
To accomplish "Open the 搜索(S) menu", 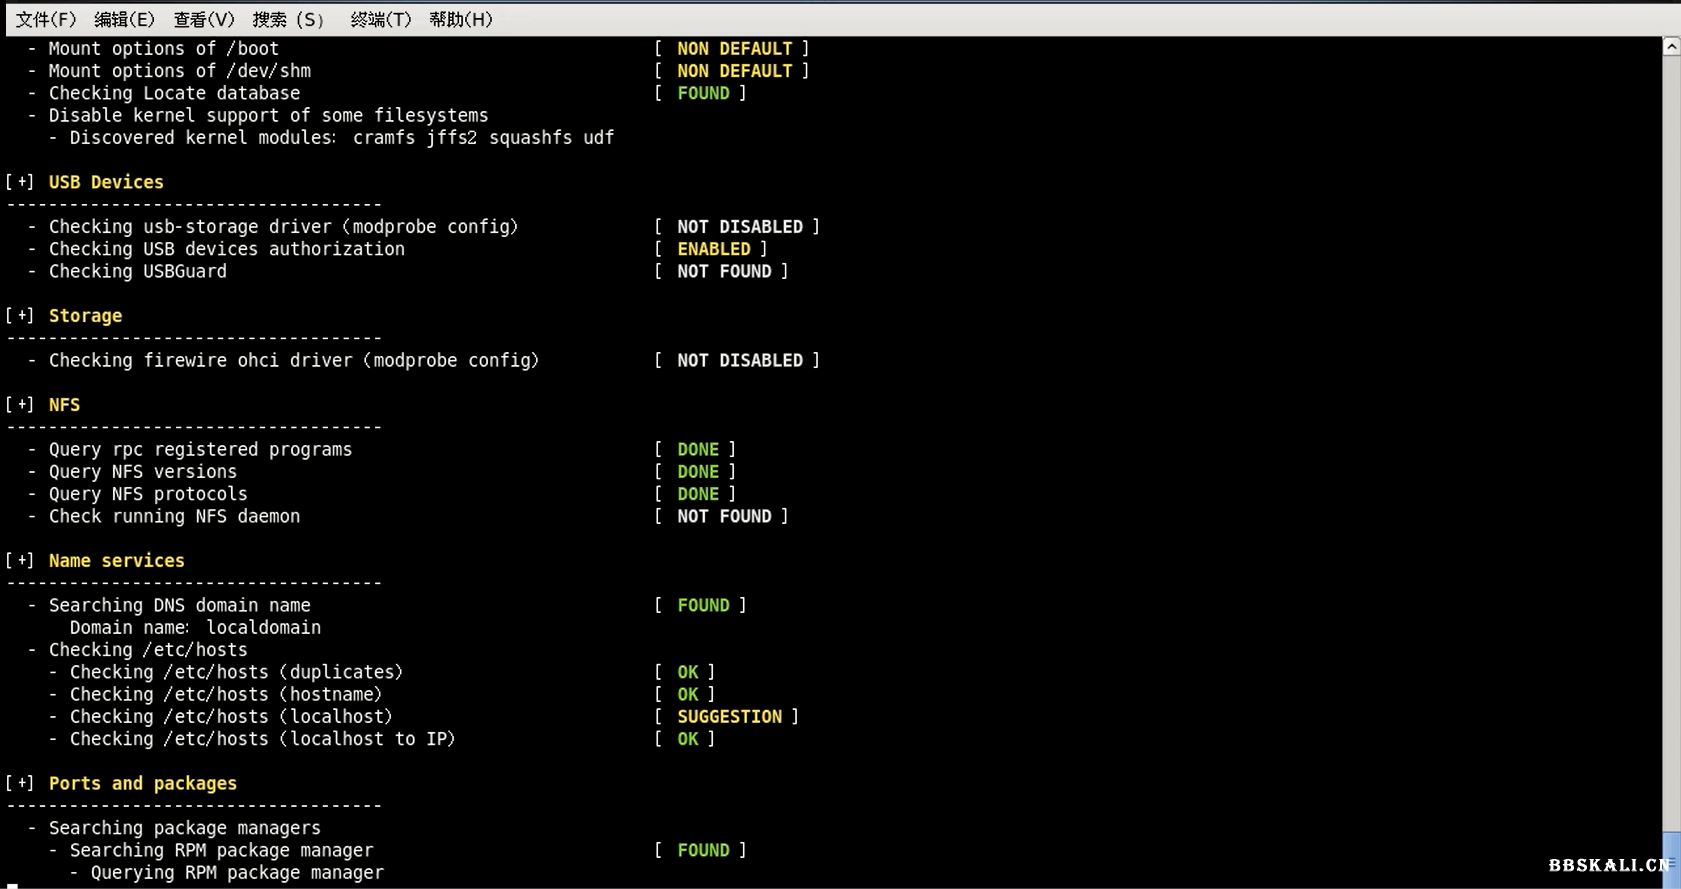I will pos(288,19).
